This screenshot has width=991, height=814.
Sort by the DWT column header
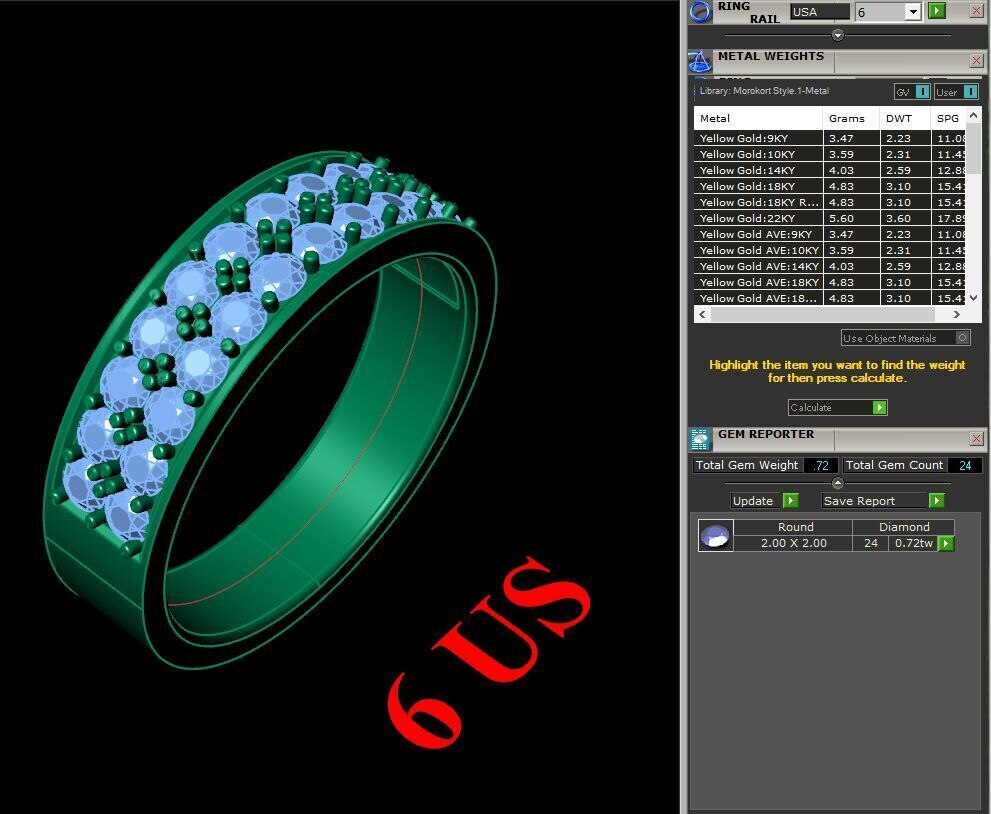(x=904, y=118)
